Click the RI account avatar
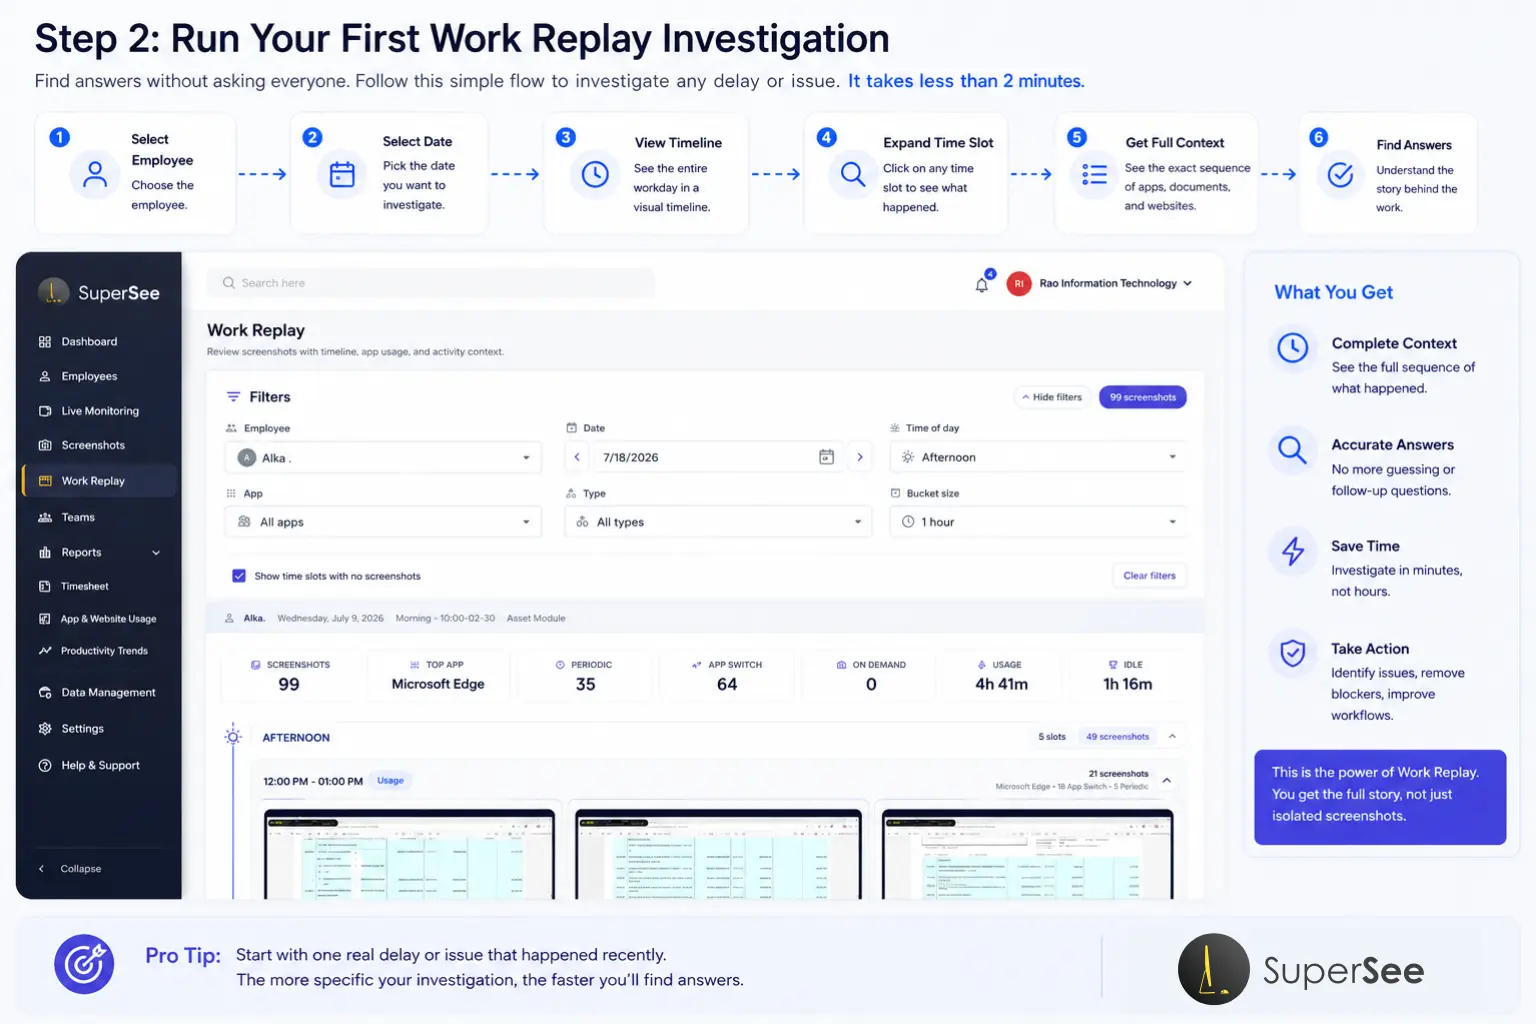1536x1024 pixels. click(x=1019, y=284)
